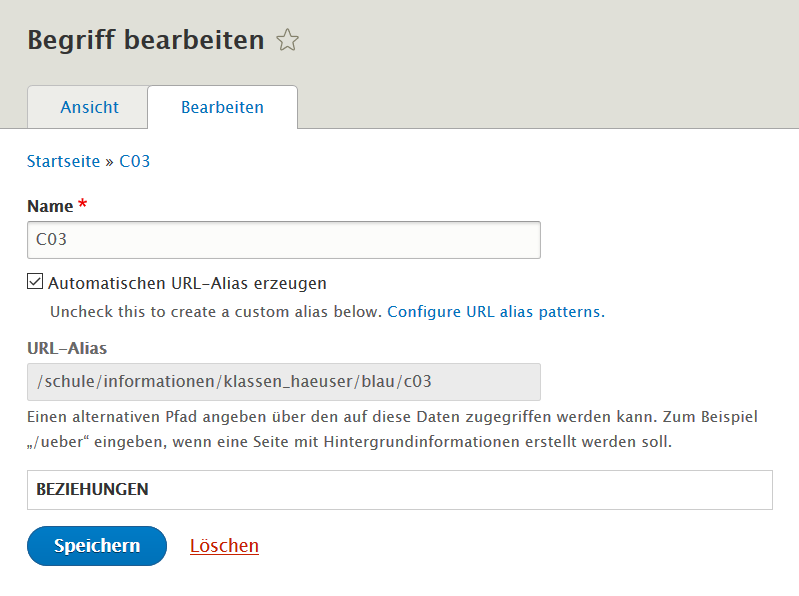Open the C03 breadcrumb link

pyautogui.click(x=134, y=160)
